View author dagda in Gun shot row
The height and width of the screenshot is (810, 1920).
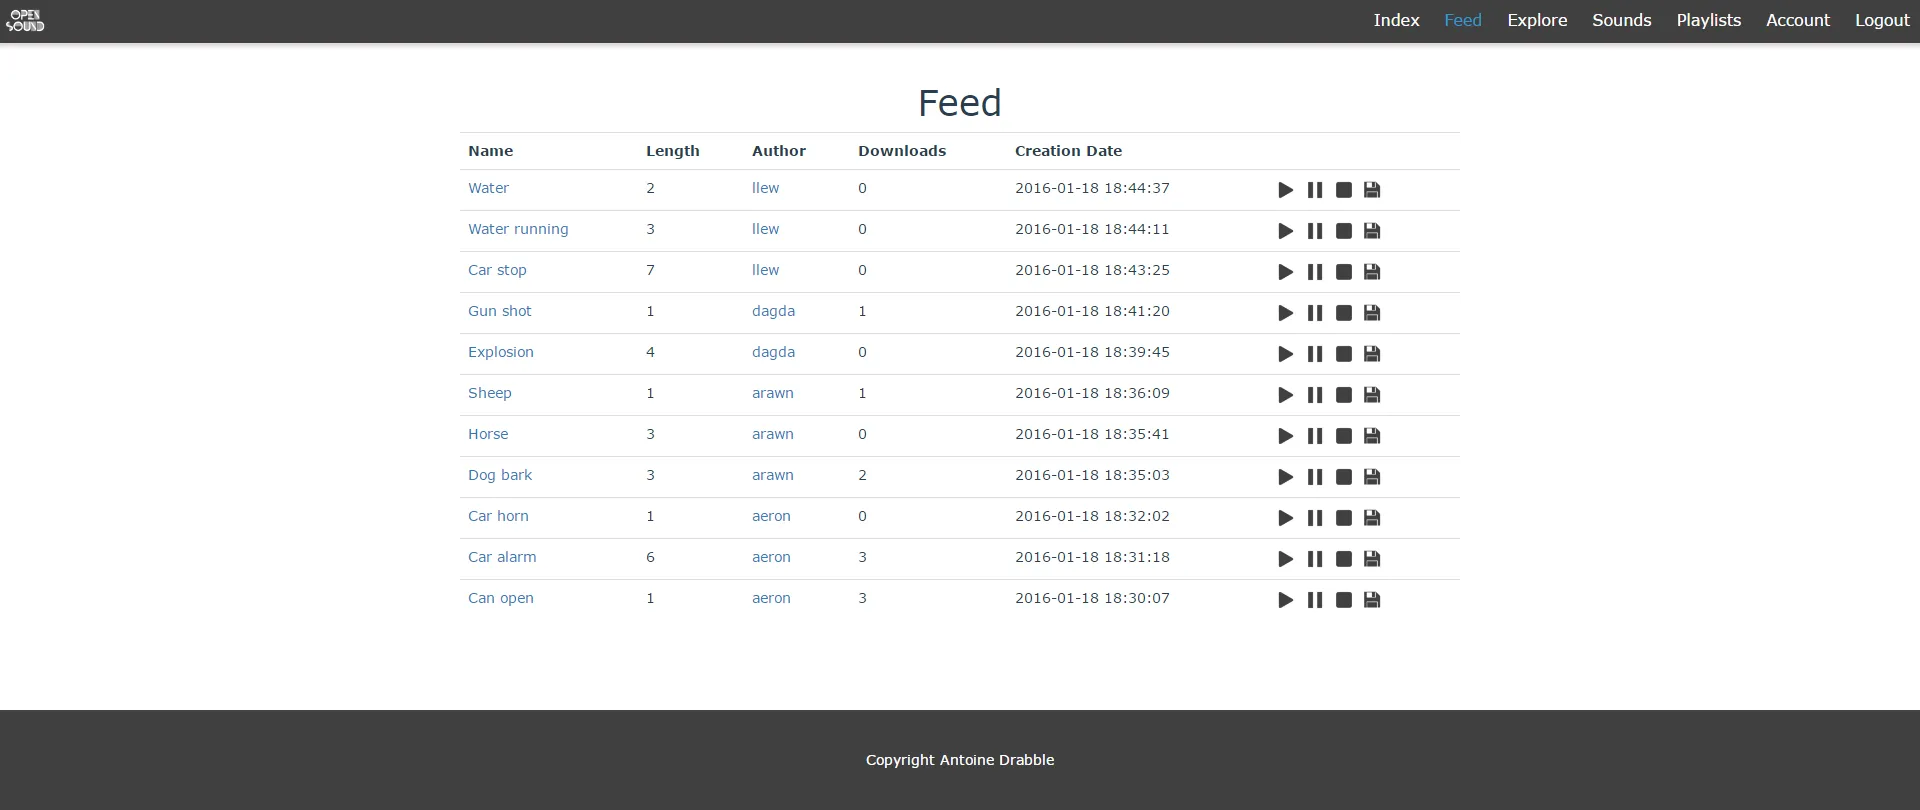click(773, 311)
